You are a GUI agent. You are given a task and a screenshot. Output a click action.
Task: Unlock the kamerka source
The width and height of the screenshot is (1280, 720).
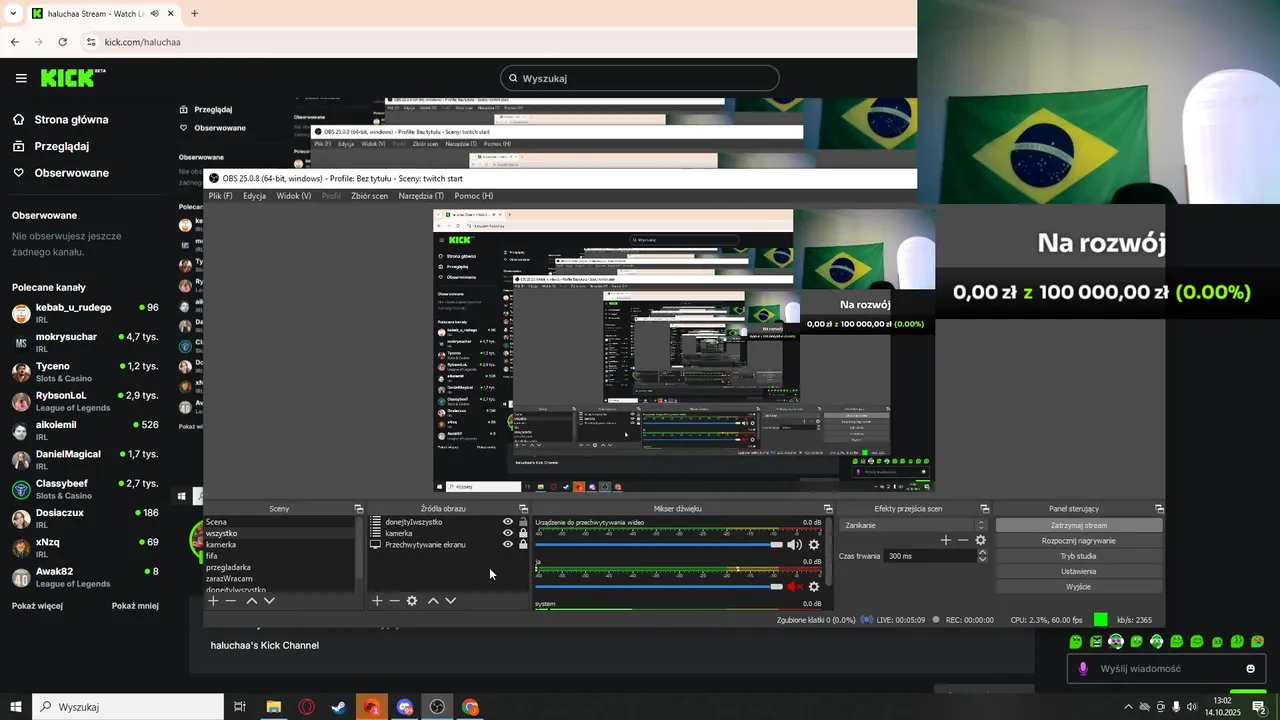point(523,533)
